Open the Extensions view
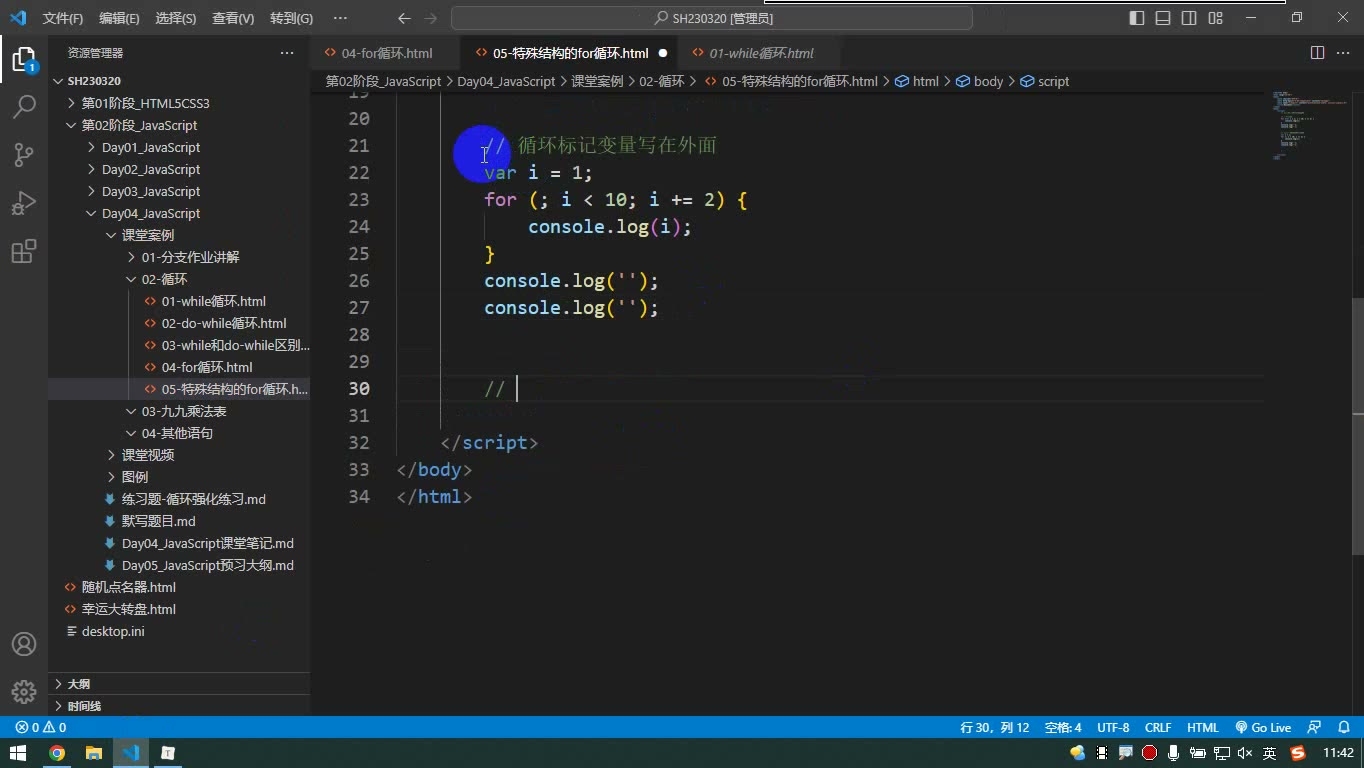 24,251
